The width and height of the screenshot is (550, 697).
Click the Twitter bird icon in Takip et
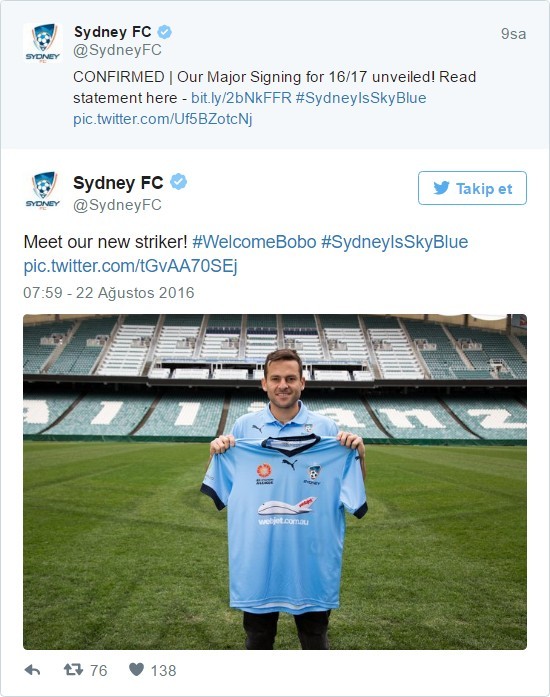coord(442,188)
